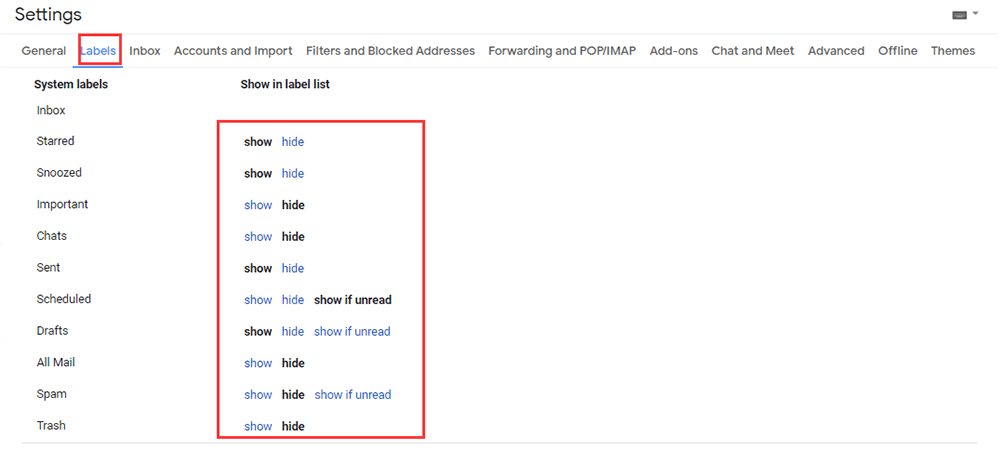Open the Inbox settings tab
1000x450 pixels.
pos(145,51)
